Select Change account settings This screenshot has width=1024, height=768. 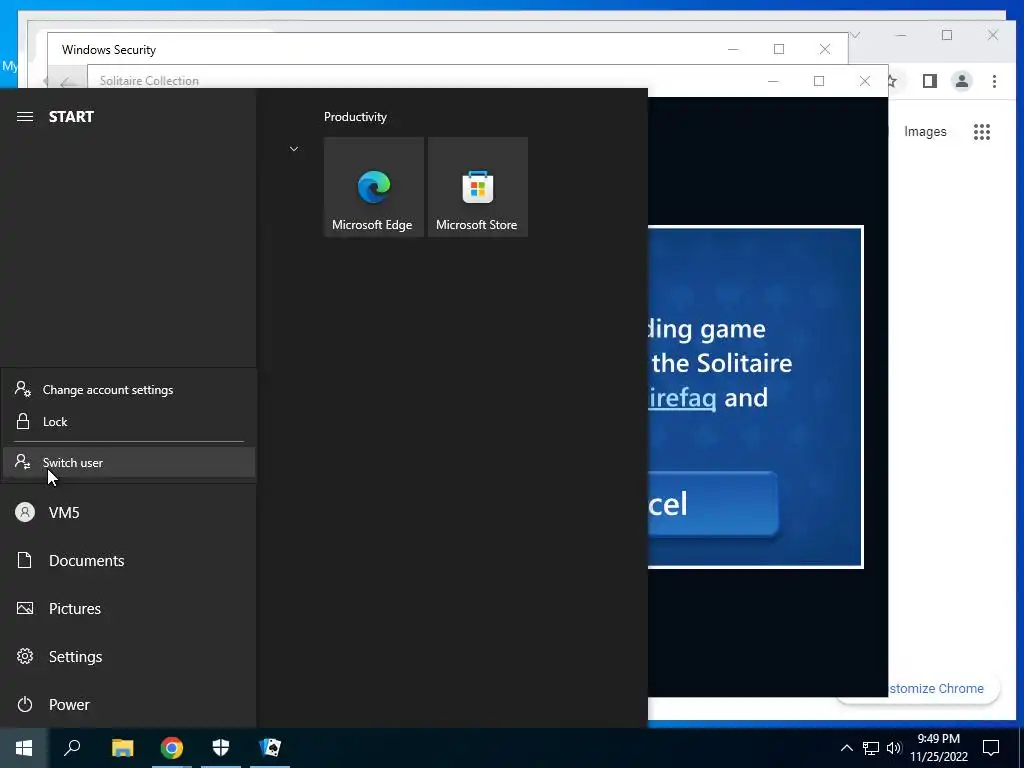coord(129,390)
